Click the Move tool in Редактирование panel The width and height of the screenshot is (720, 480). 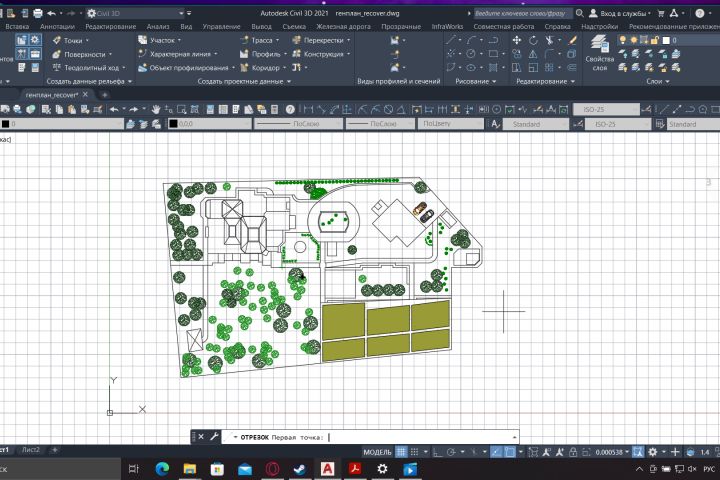pos(517,40)
